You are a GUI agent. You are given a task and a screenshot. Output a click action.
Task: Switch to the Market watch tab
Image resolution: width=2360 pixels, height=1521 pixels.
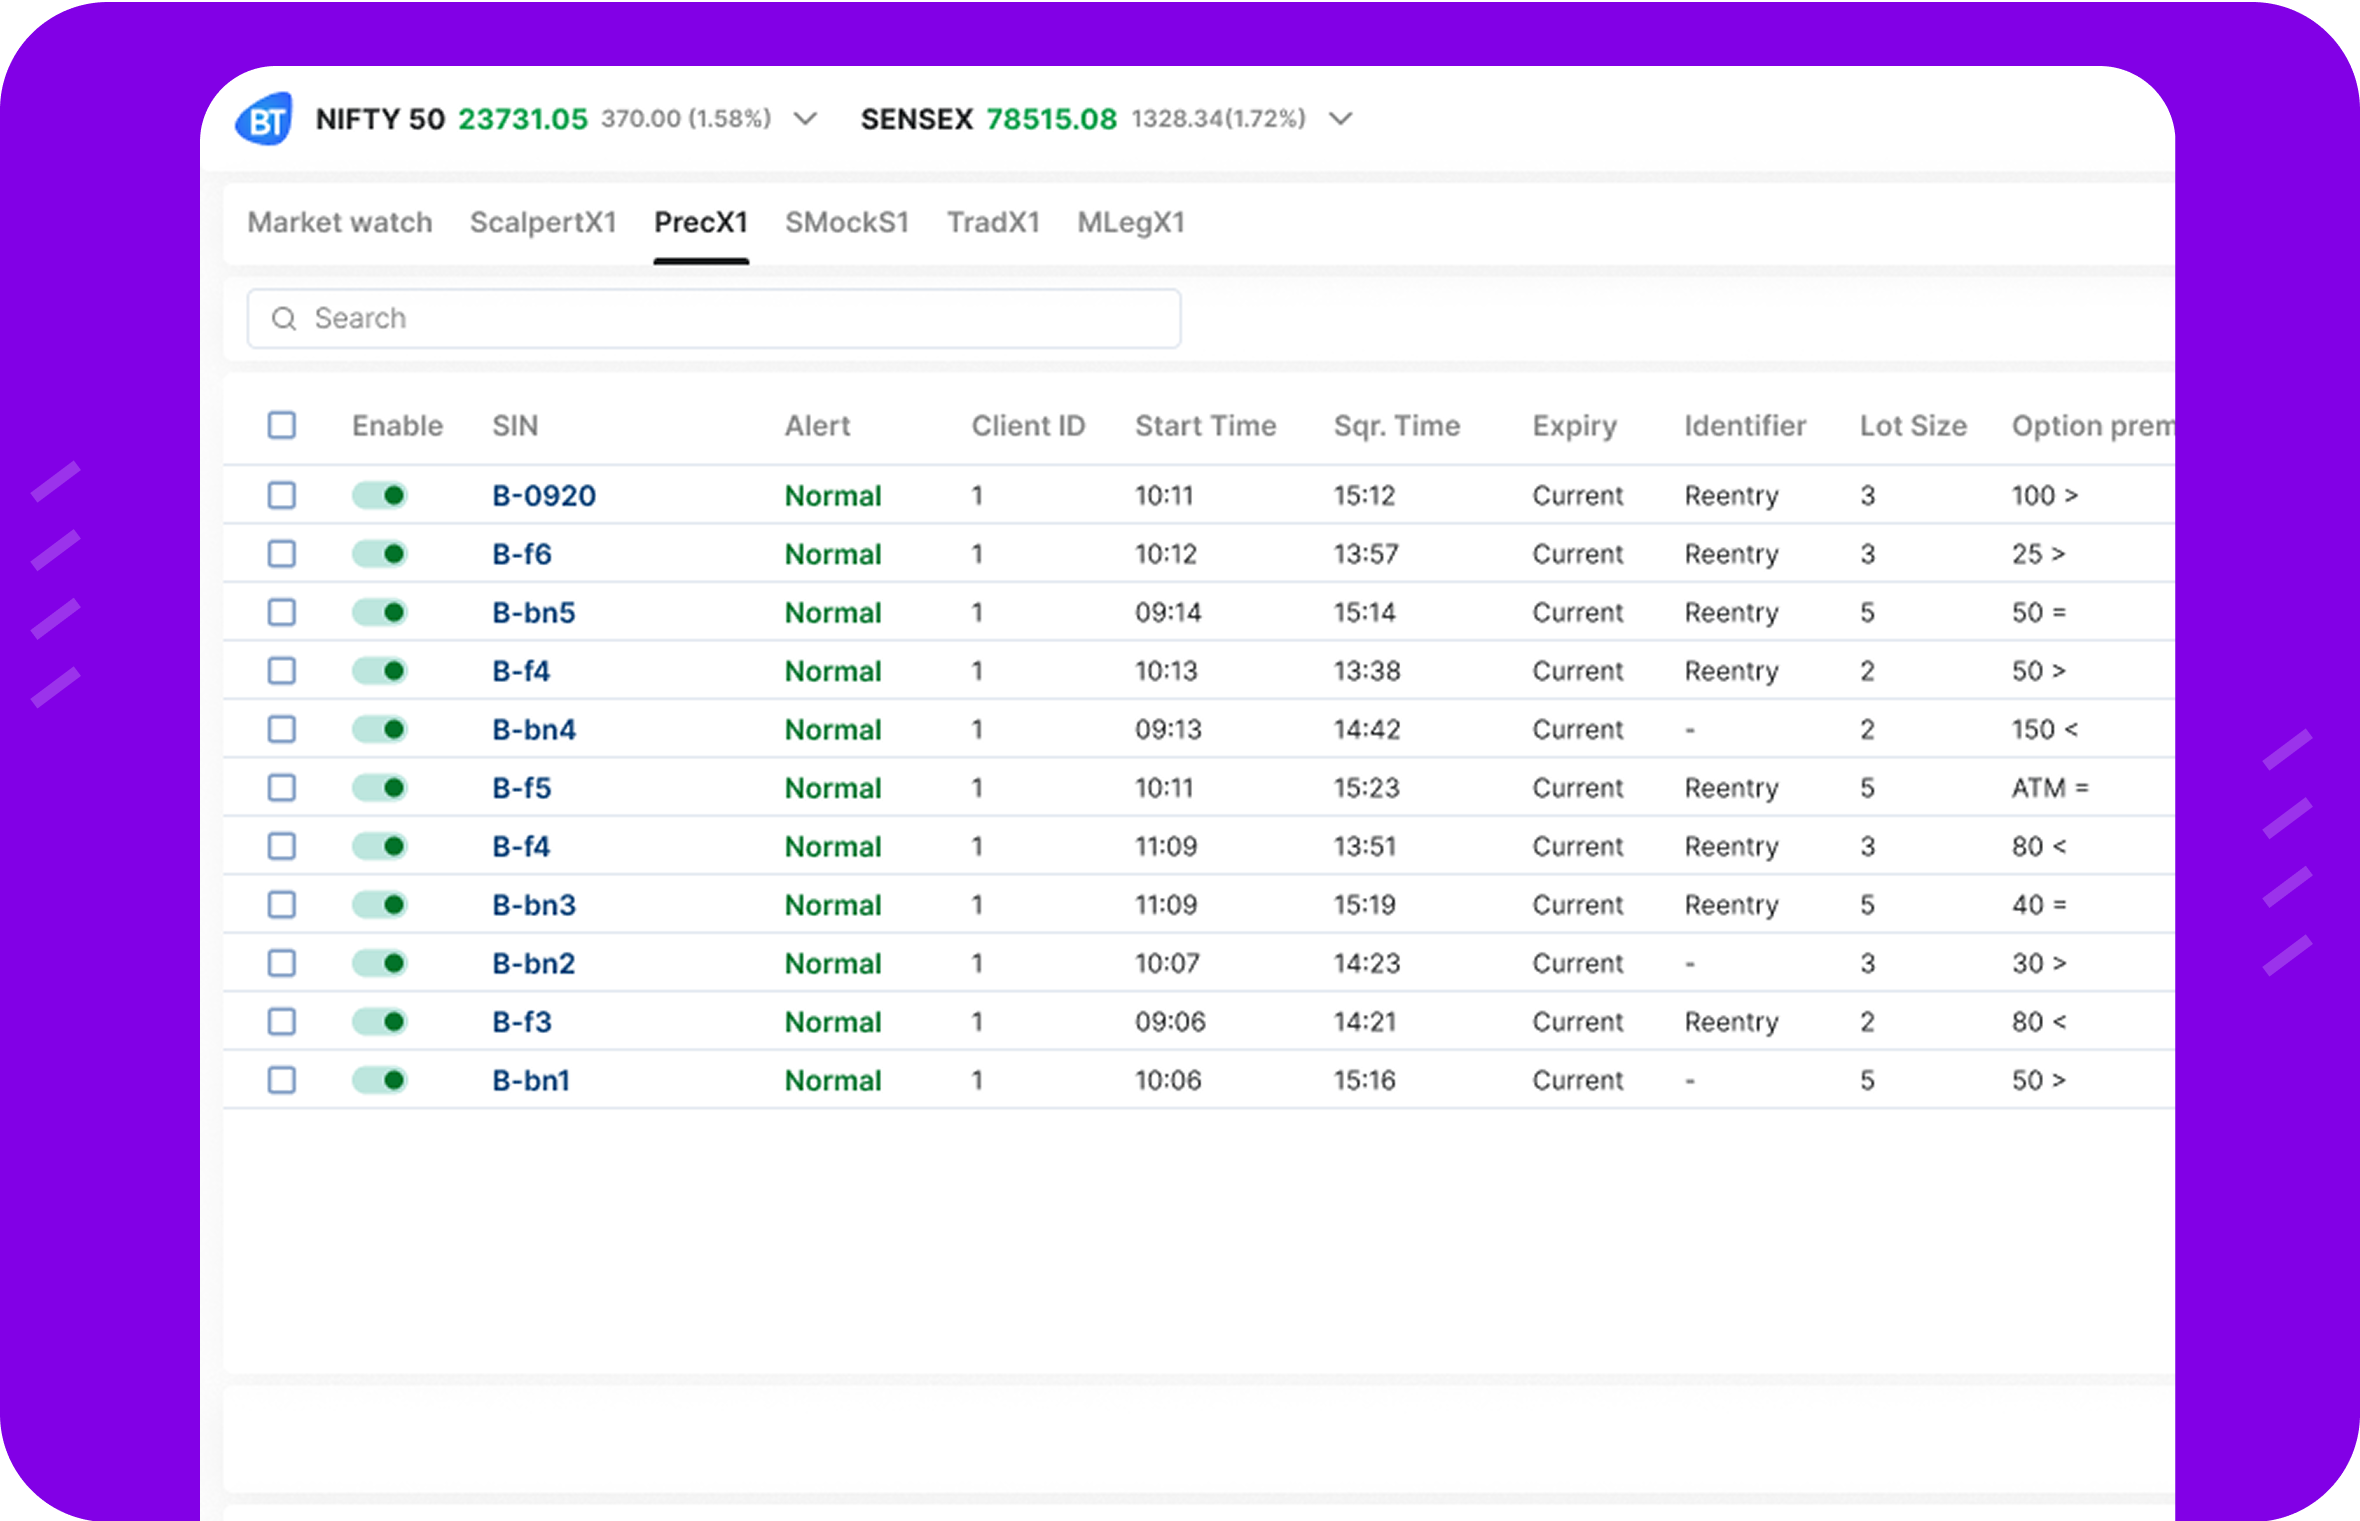(x=340, y=223)
